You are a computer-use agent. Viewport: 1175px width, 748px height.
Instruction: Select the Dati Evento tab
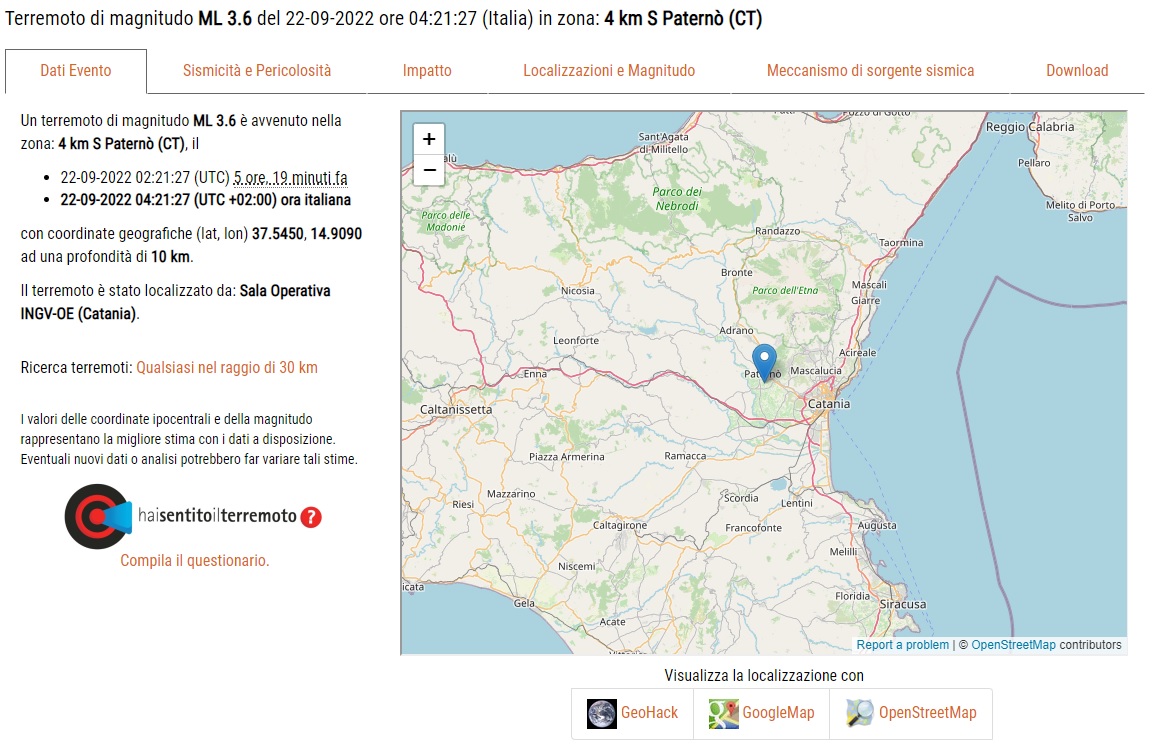click(76, 70)
